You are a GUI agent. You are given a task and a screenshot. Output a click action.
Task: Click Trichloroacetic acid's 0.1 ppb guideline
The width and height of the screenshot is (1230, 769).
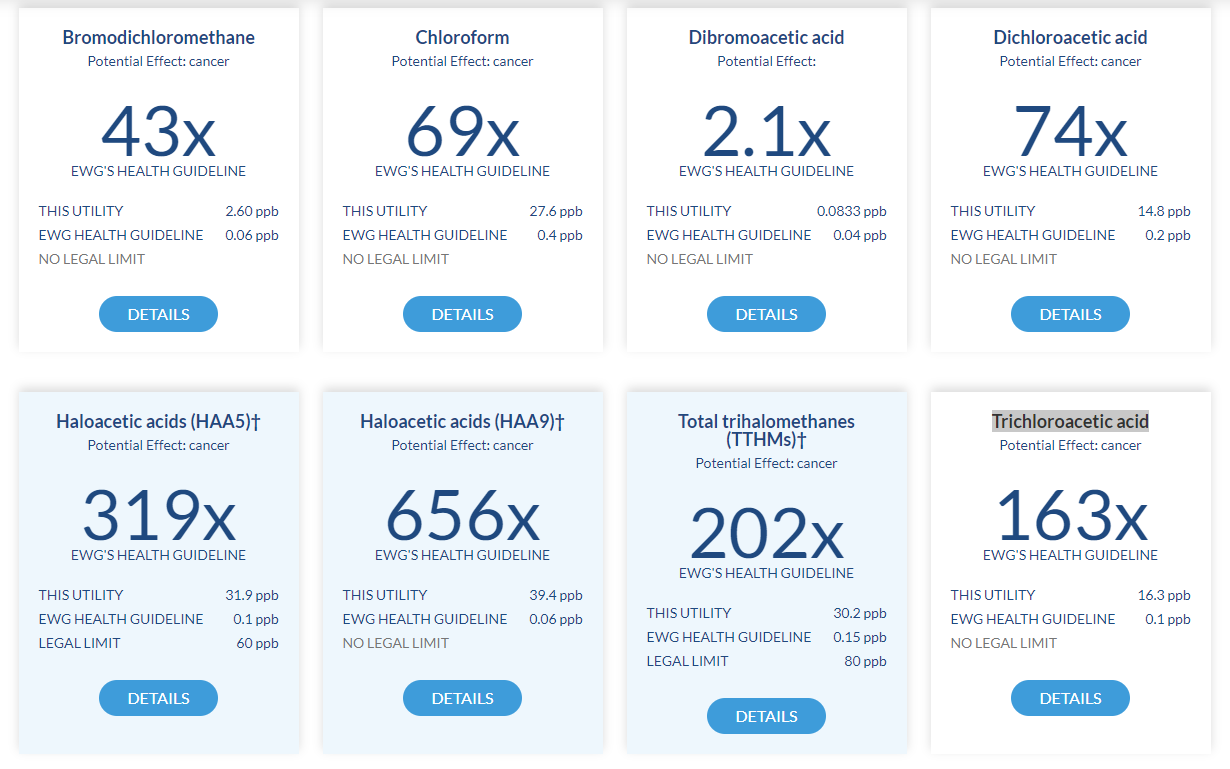click(x=1168, y=619)
